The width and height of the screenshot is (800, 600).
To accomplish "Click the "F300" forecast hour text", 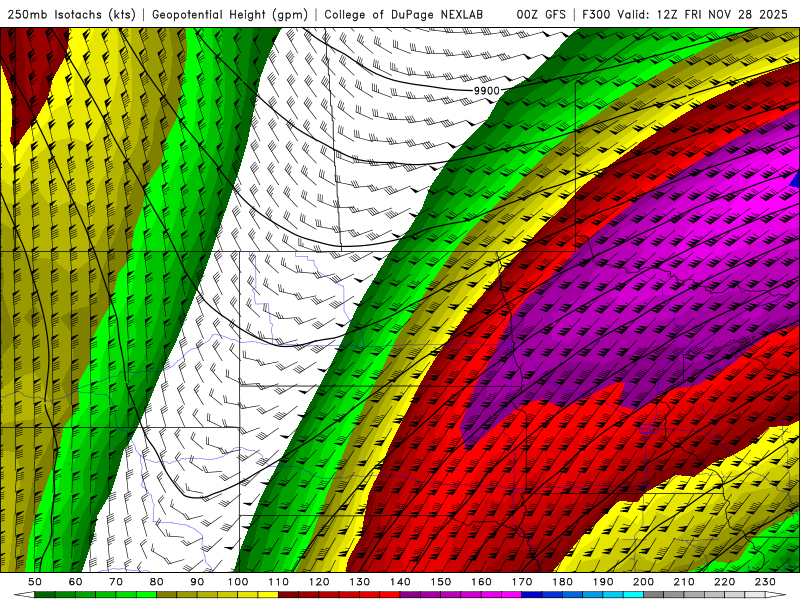I will click(x=596, y=15).
